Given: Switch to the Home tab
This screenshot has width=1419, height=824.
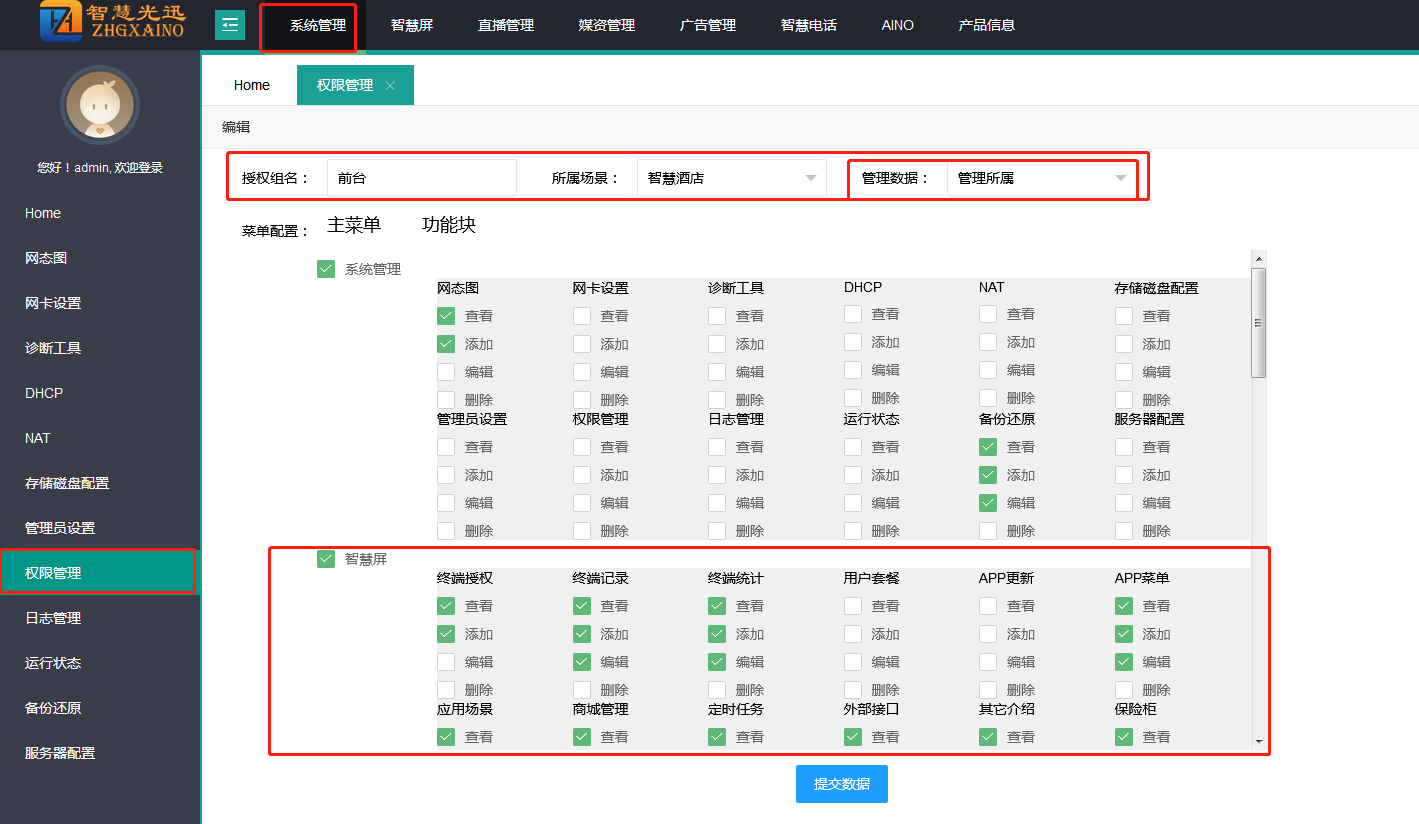Looking at the screenshot, I should point(252,86).
